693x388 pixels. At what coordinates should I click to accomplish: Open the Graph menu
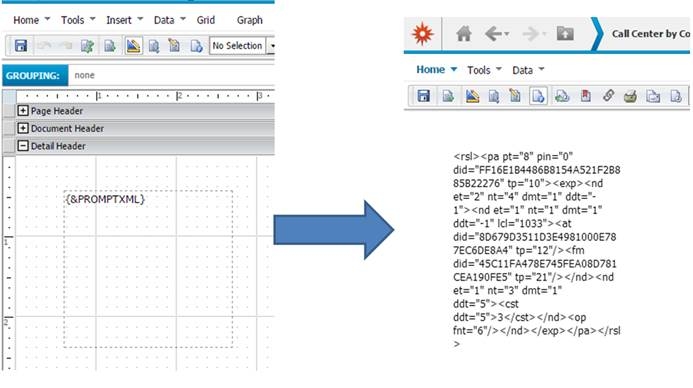250,20
